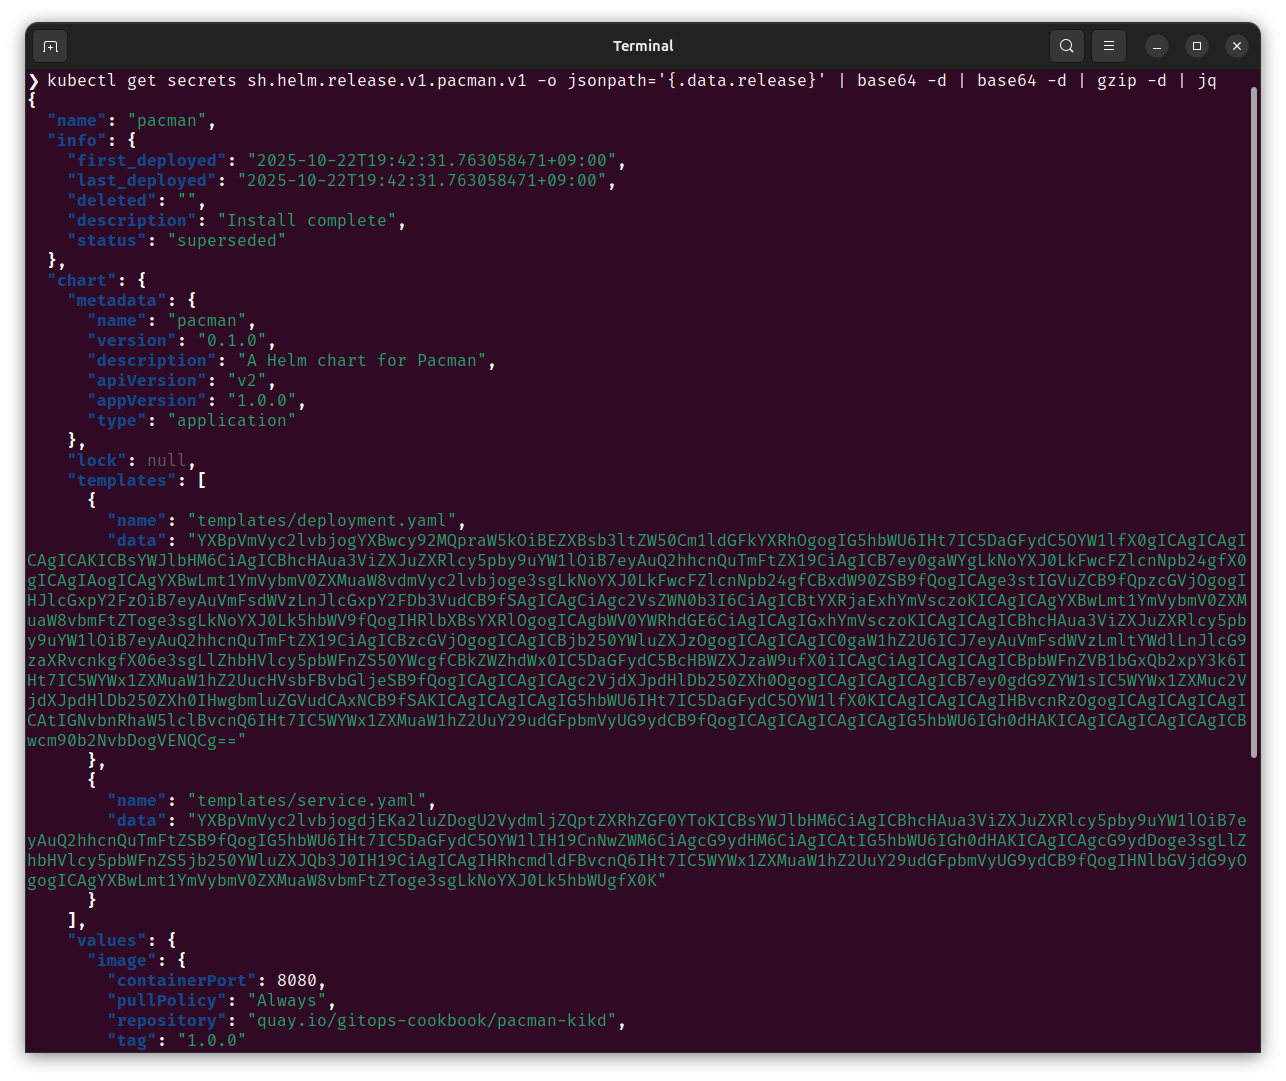Click the "info" key
This screenshot has width=1286, height=1081.
77,140
